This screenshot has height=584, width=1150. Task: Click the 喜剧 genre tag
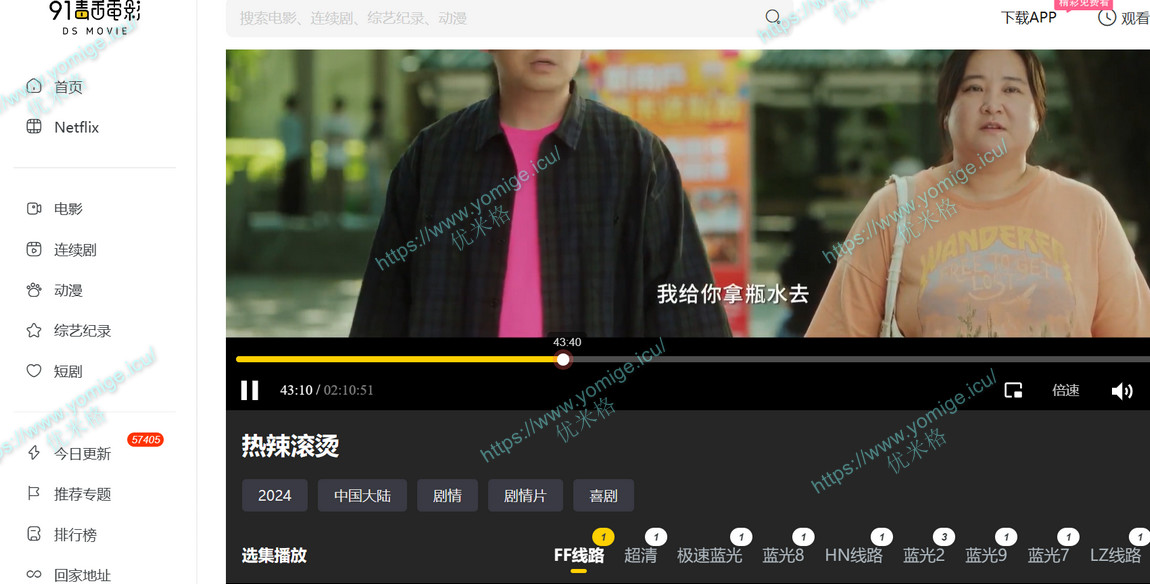point(603,495)
